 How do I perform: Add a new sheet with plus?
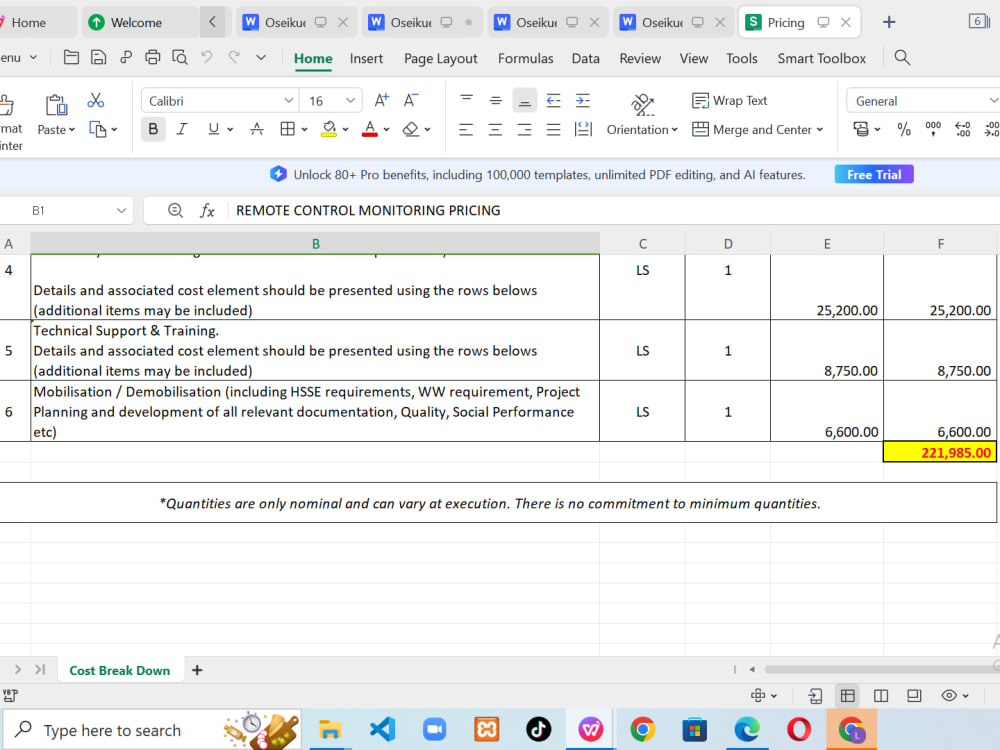pyautogui.click(x=197, y=670)
